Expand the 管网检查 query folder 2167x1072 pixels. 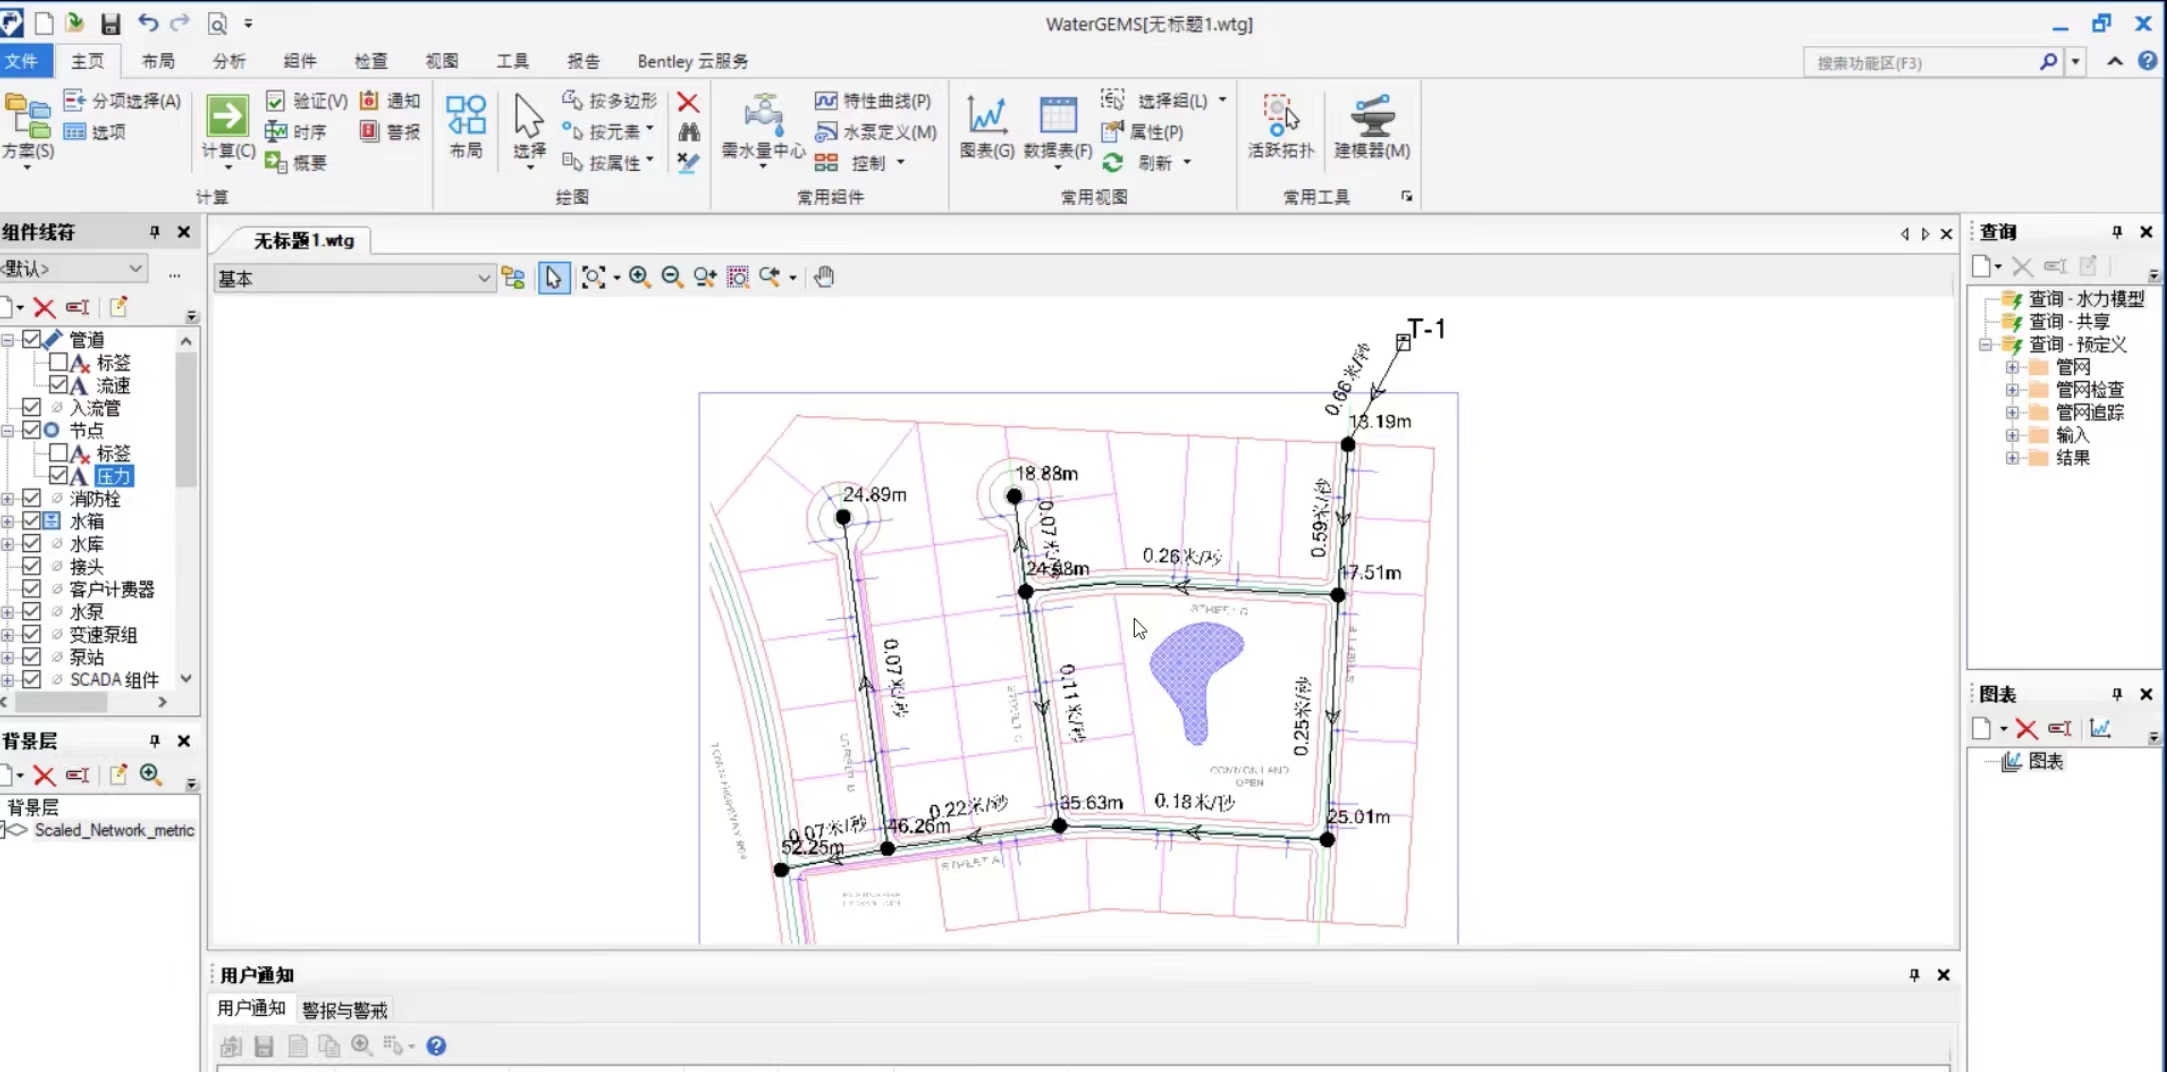[x=2012, y=390]
